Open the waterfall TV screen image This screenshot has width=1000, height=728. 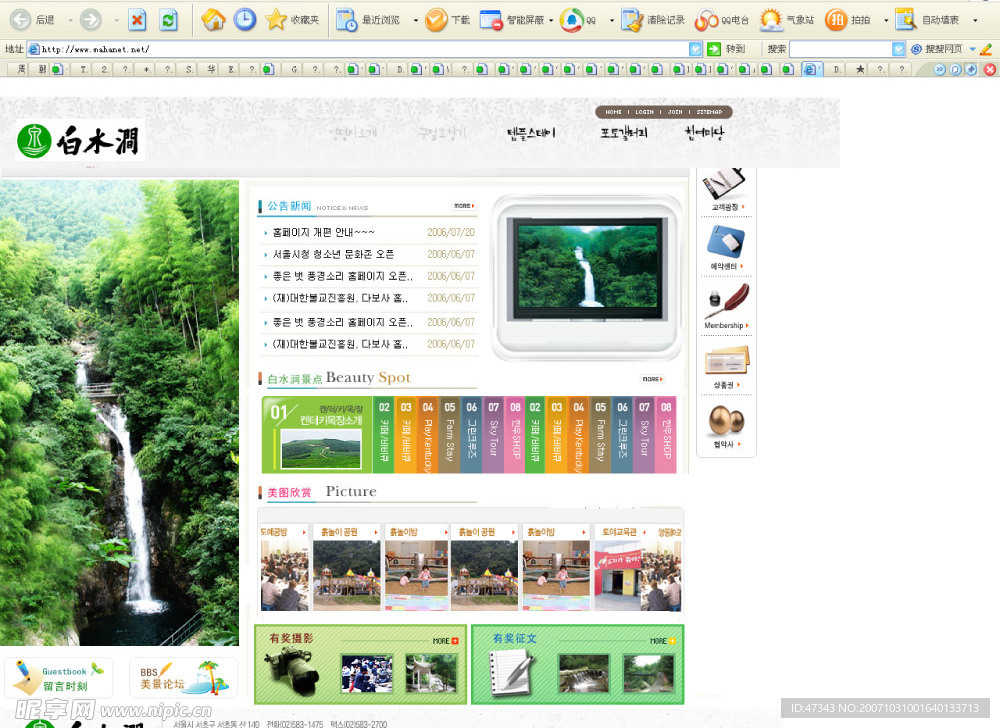587,268
